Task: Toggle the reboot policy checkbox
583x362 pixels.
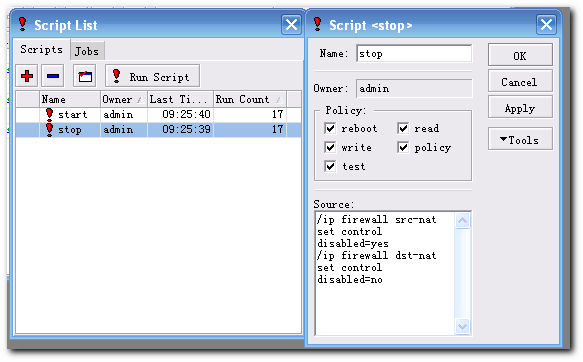Action: tap(330, 128)
